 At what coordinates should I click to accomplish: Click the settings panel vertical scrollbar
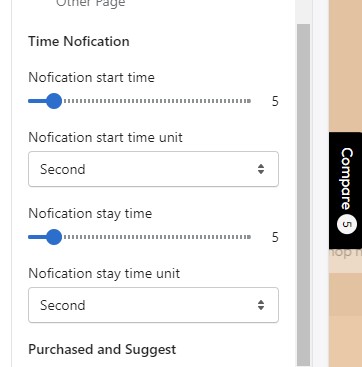click(x=303, y=195)
